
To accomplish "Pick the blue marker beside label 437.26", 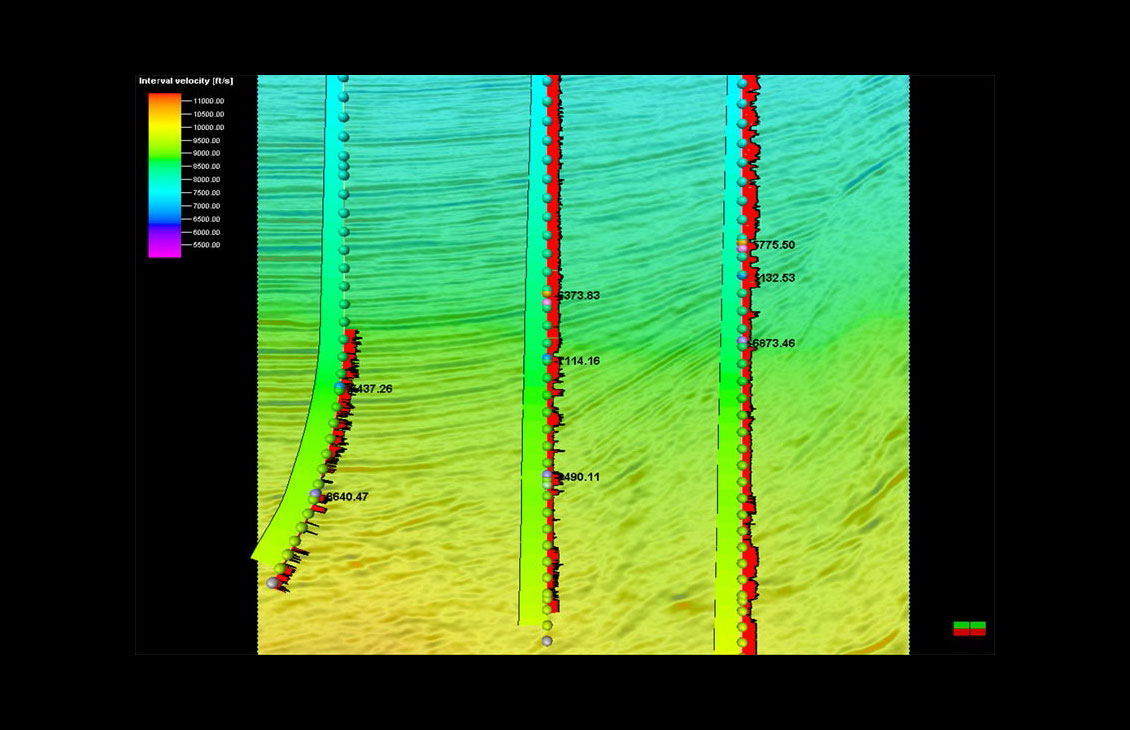I will coord(340,387).
